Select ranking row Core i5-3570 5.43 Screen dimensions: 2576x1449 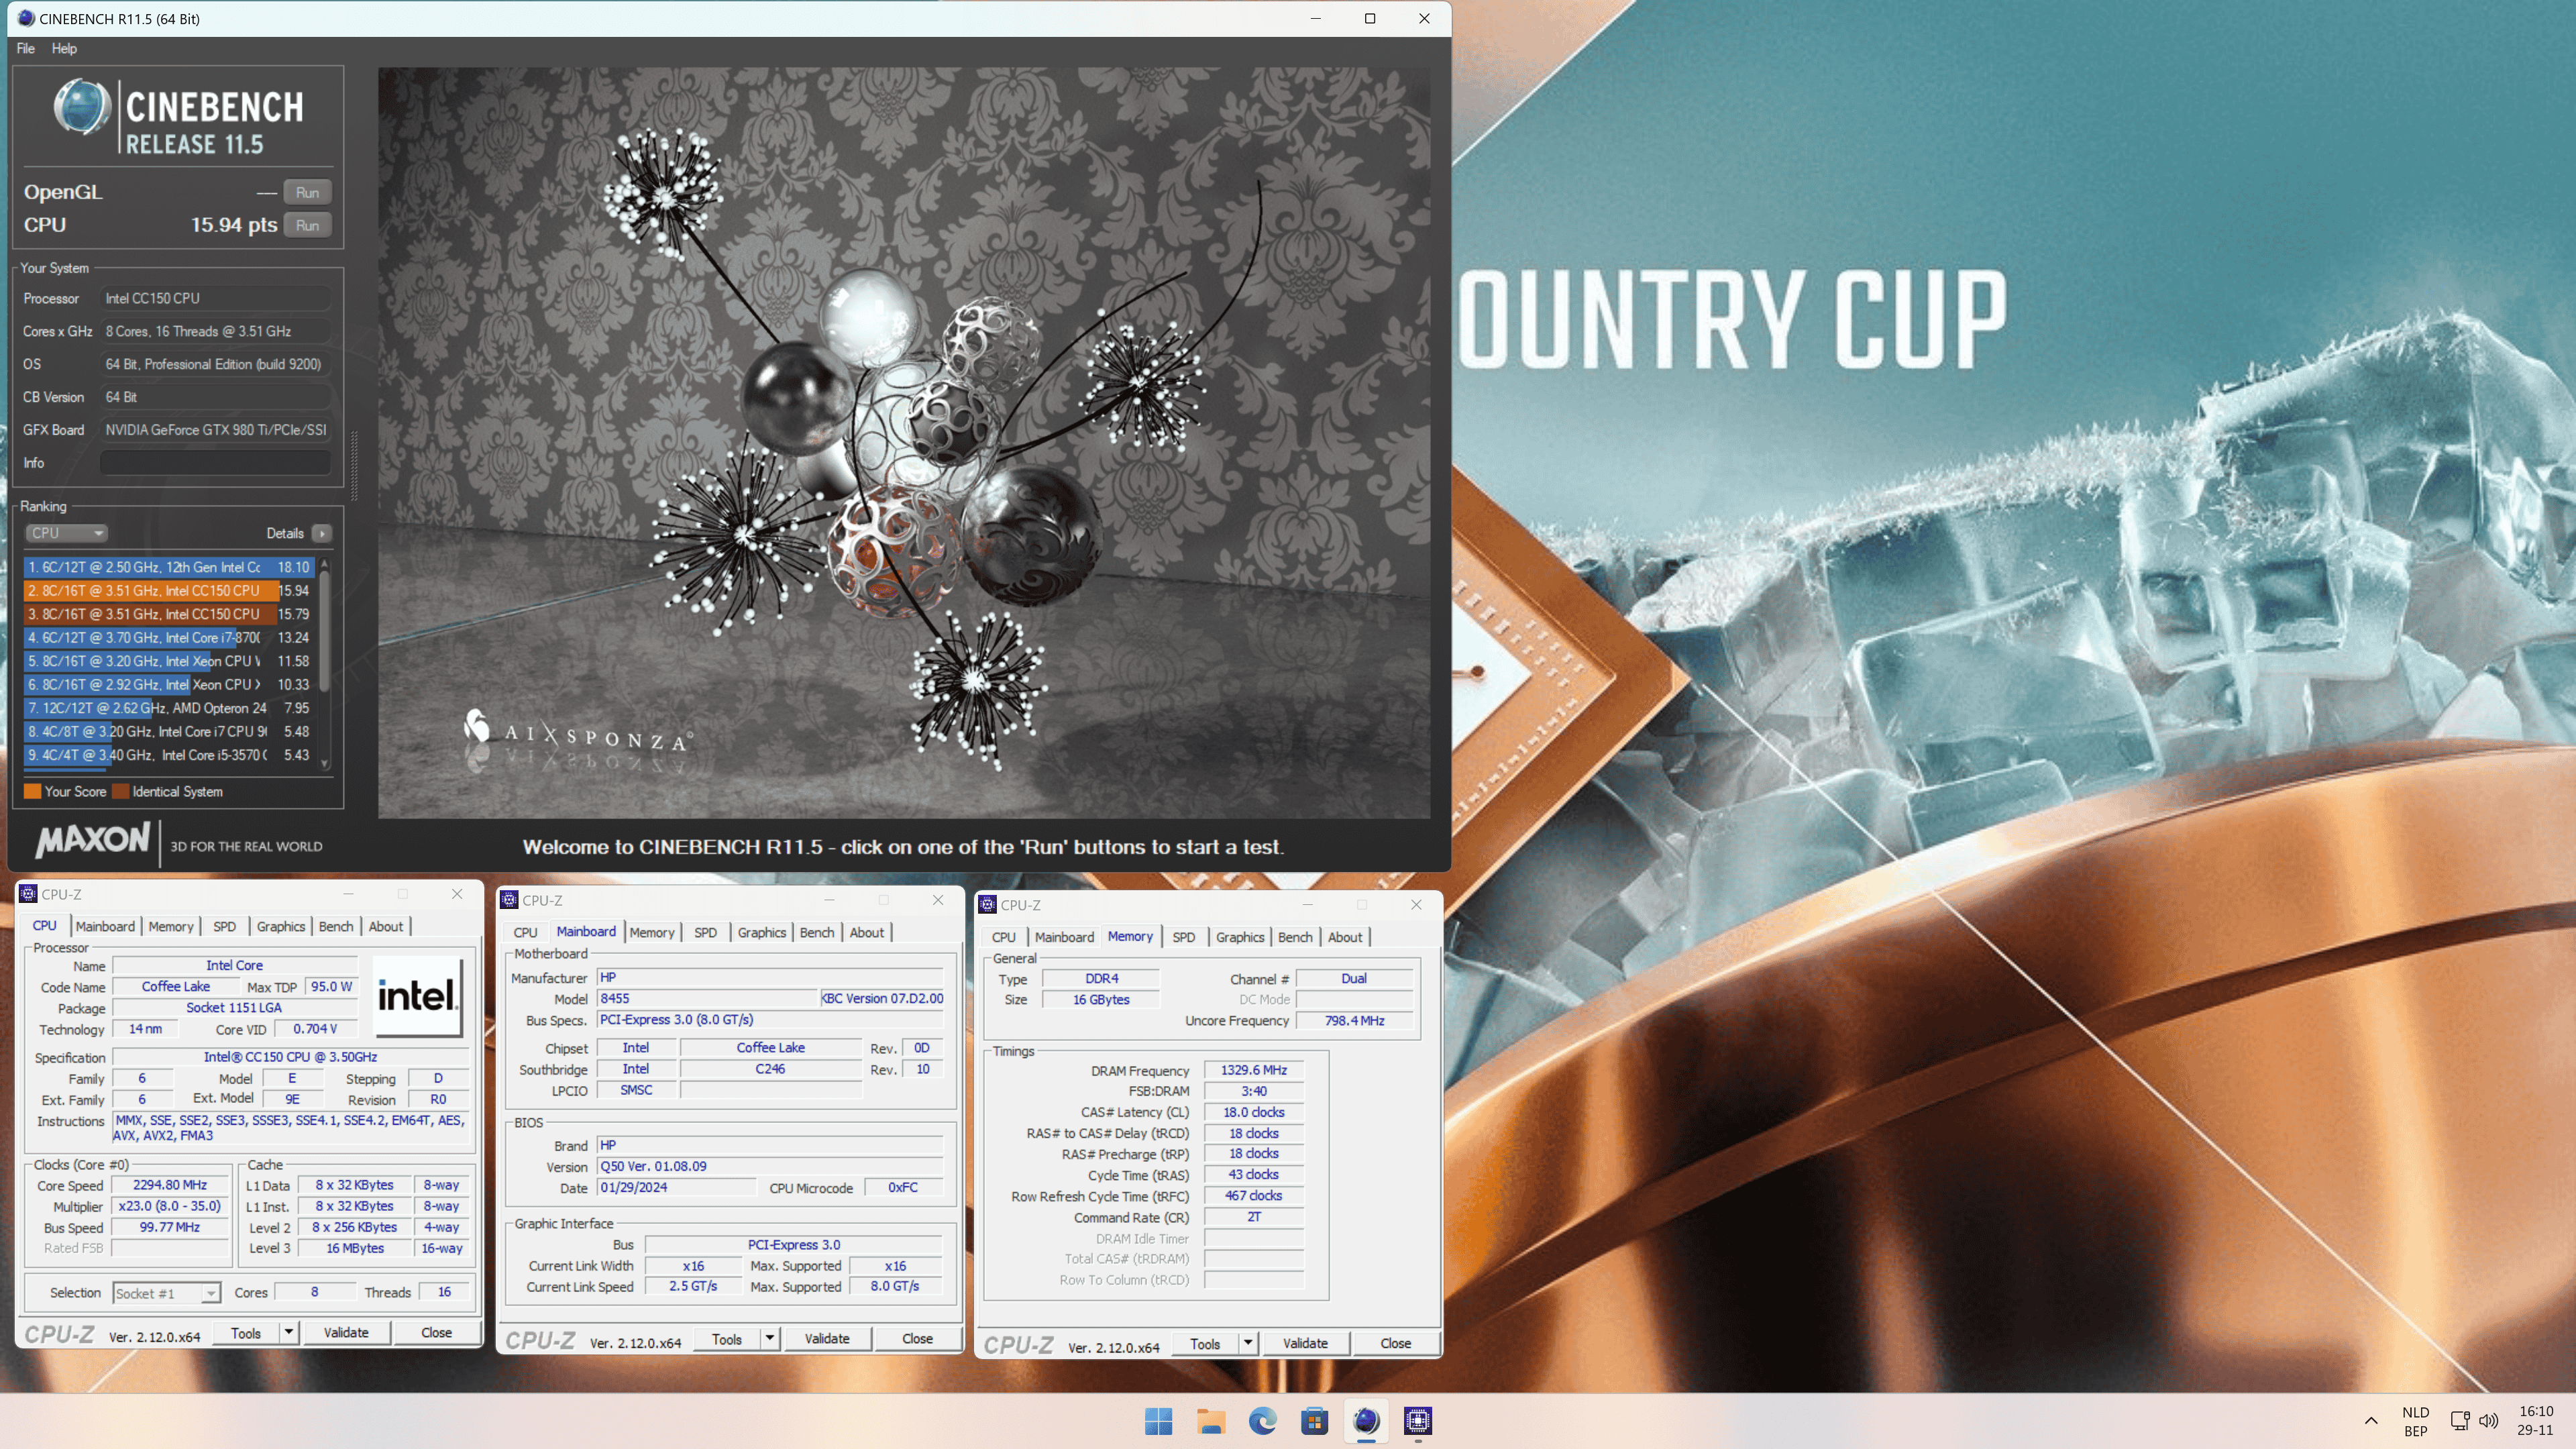(169, 755)
